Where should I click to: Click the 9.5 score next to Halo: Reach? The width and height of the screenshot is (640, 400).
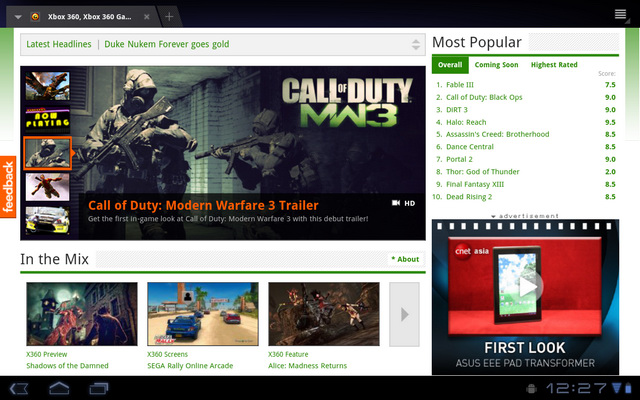point(610,122)
